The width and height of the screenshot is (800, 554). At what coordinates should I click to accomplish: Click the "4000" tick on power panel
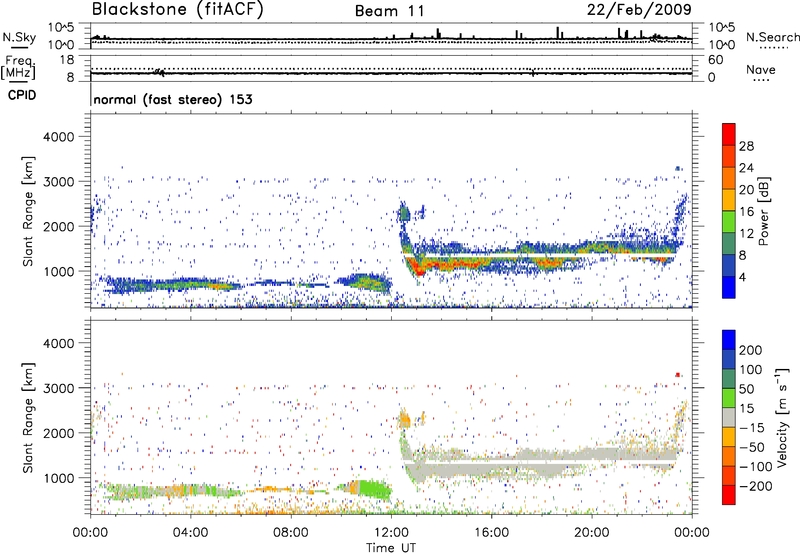tap(58, 137)
